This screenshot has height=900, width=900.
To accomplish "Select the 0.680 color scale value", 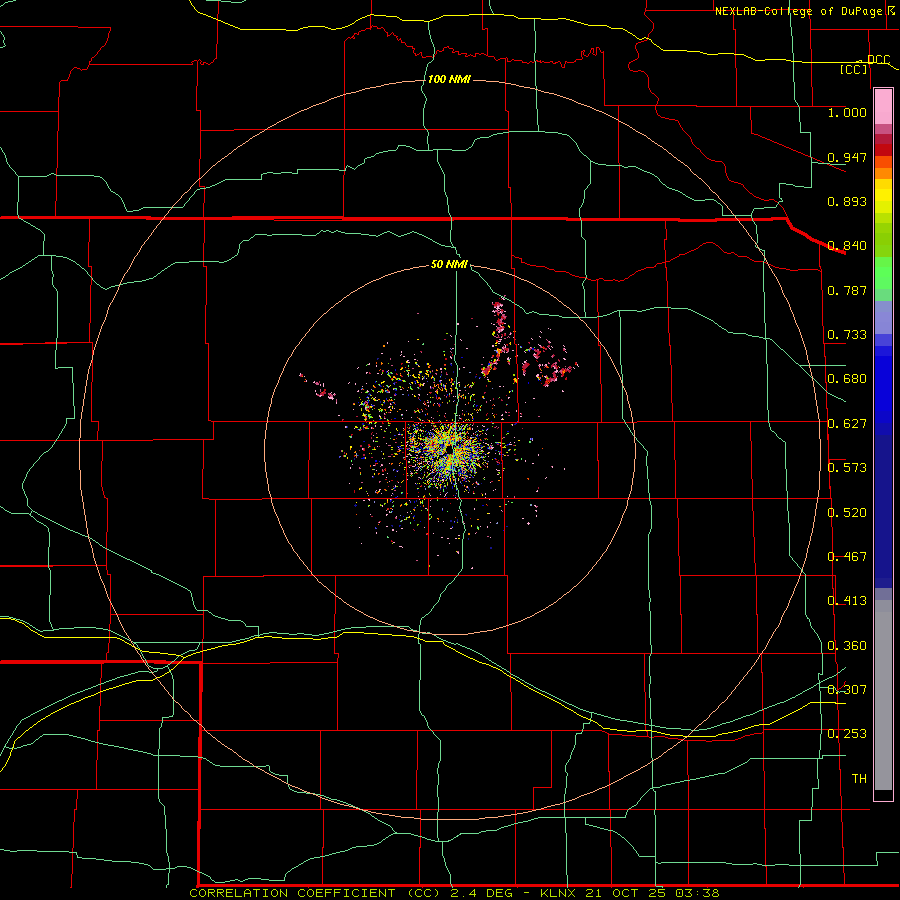I will (x=847, y=379).
